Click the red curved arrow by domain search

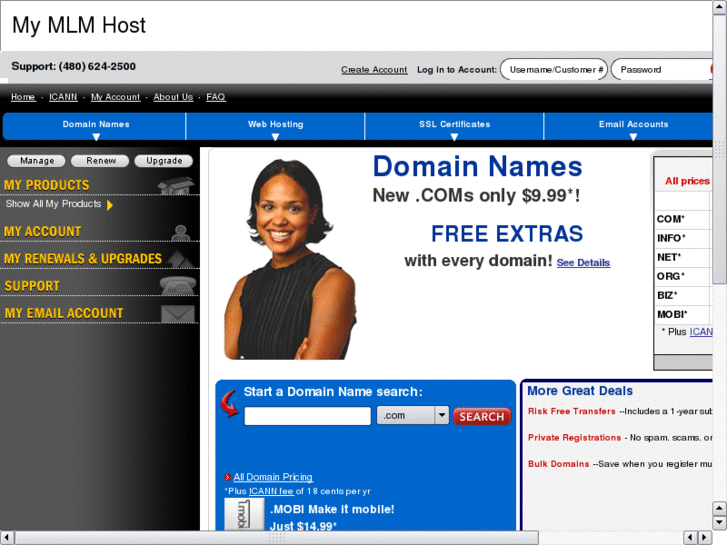tap(229, 403)
